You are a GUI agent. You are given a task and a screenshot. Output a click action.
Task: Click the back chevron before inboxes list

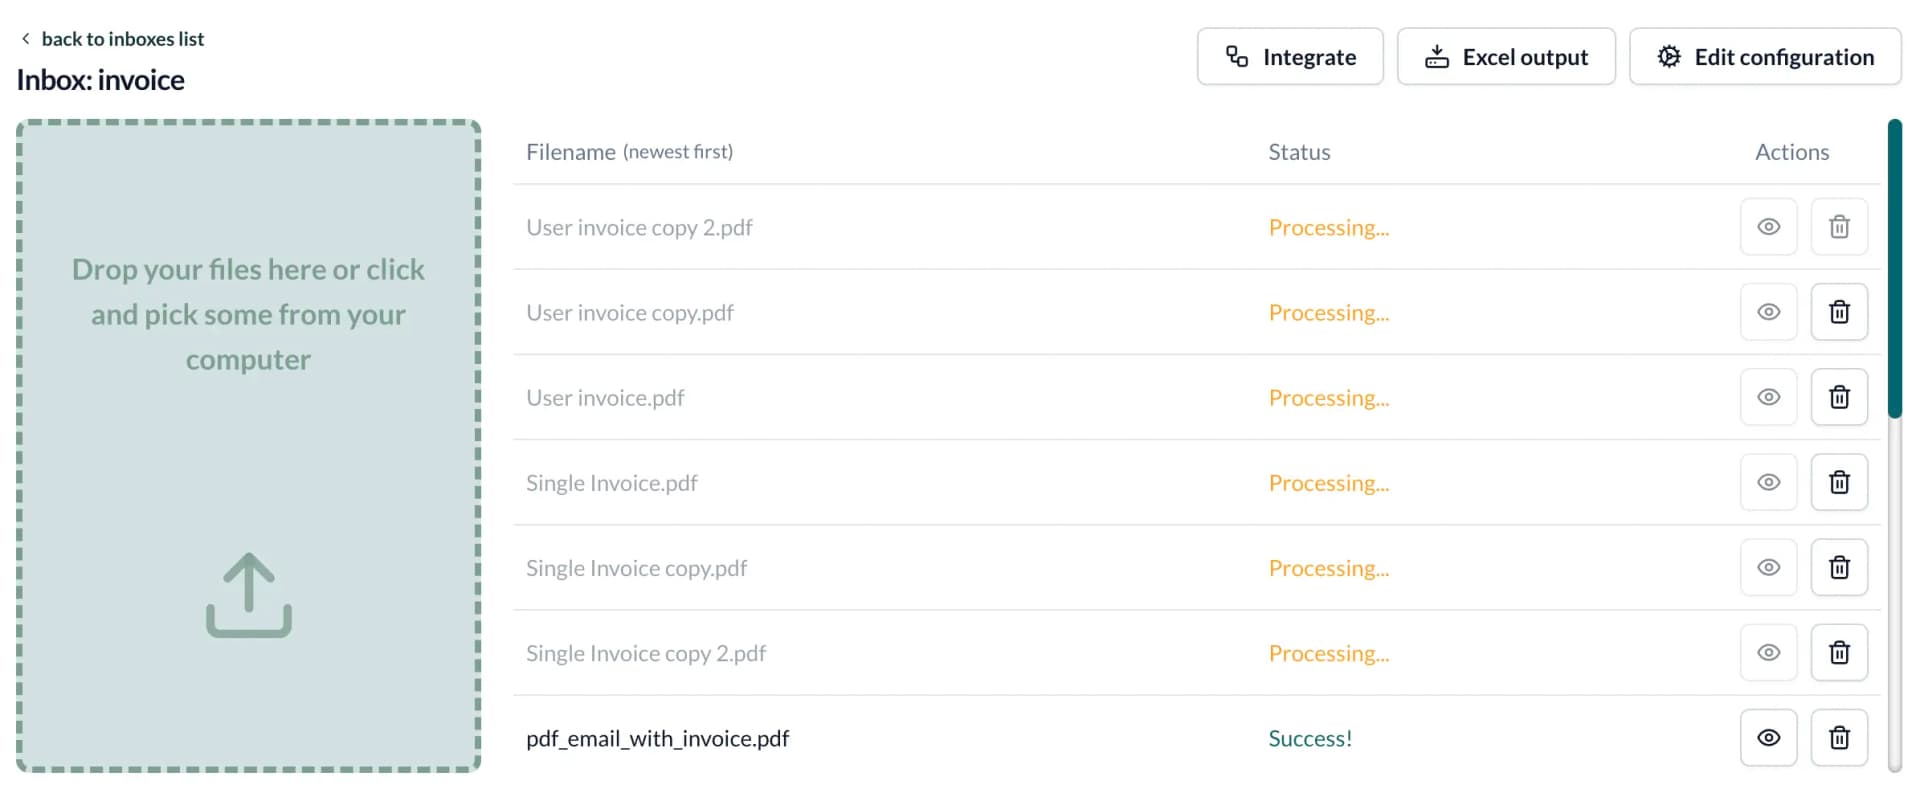point(24,38)
